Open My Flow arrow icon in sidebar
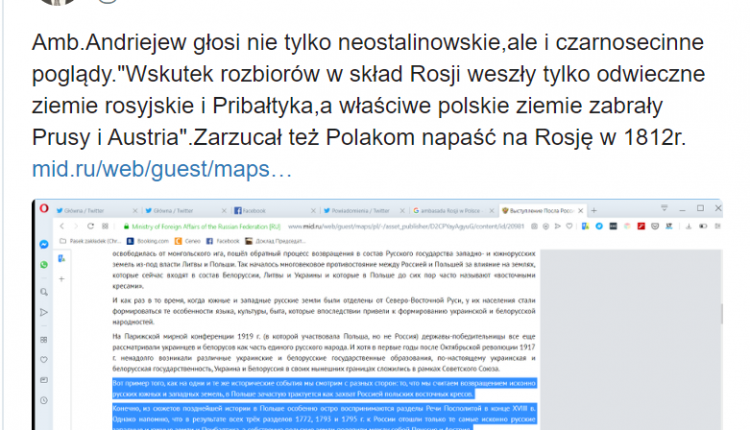Image resolution: width=750 pixels, height=430 pixels. [x=45, y=312]
